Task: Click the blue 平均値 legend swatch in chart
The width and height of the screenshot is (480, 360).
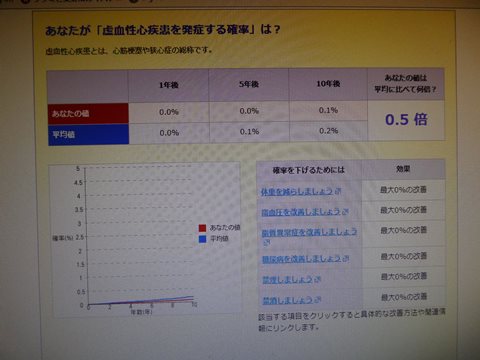Action: (202, 239)
